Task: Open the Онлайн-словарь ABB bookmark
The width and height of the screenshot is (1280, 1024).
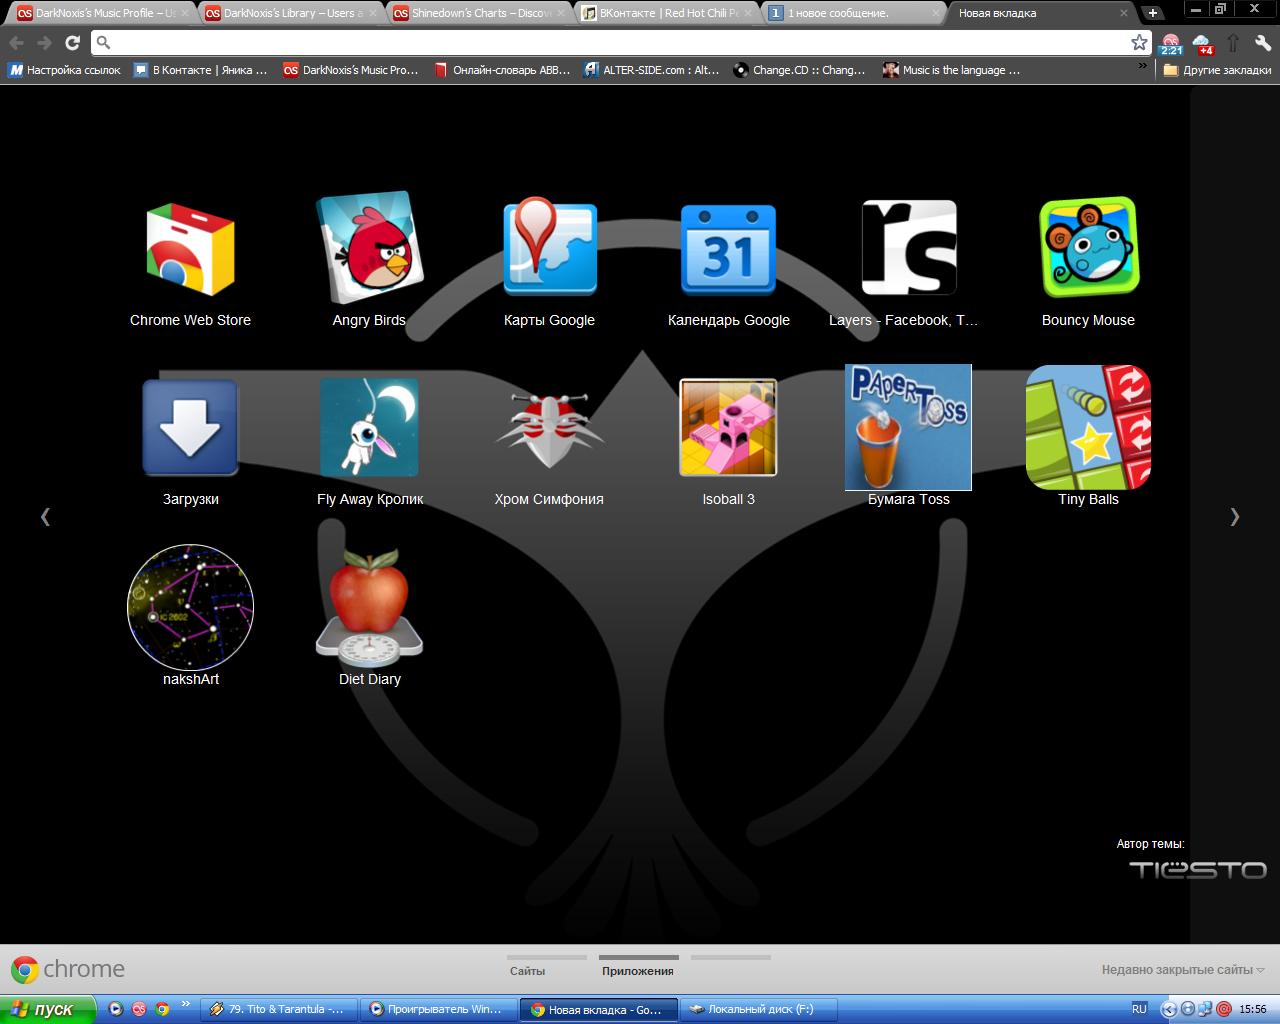Action: coord(502,70)
